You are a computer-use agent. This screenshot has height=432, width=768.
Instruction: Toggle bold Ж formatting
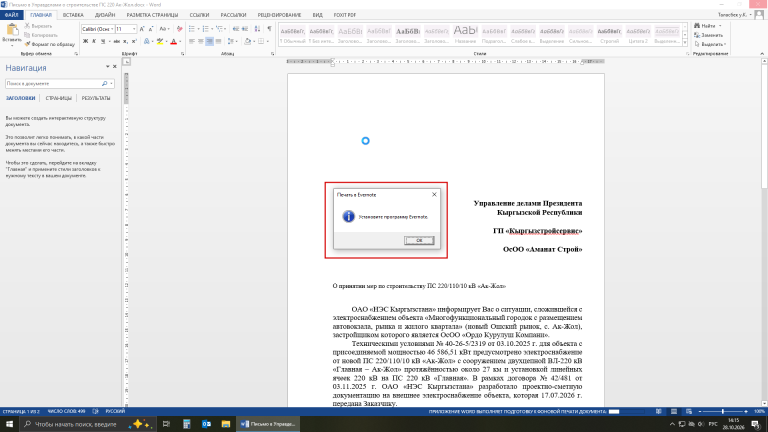(85, 42)
